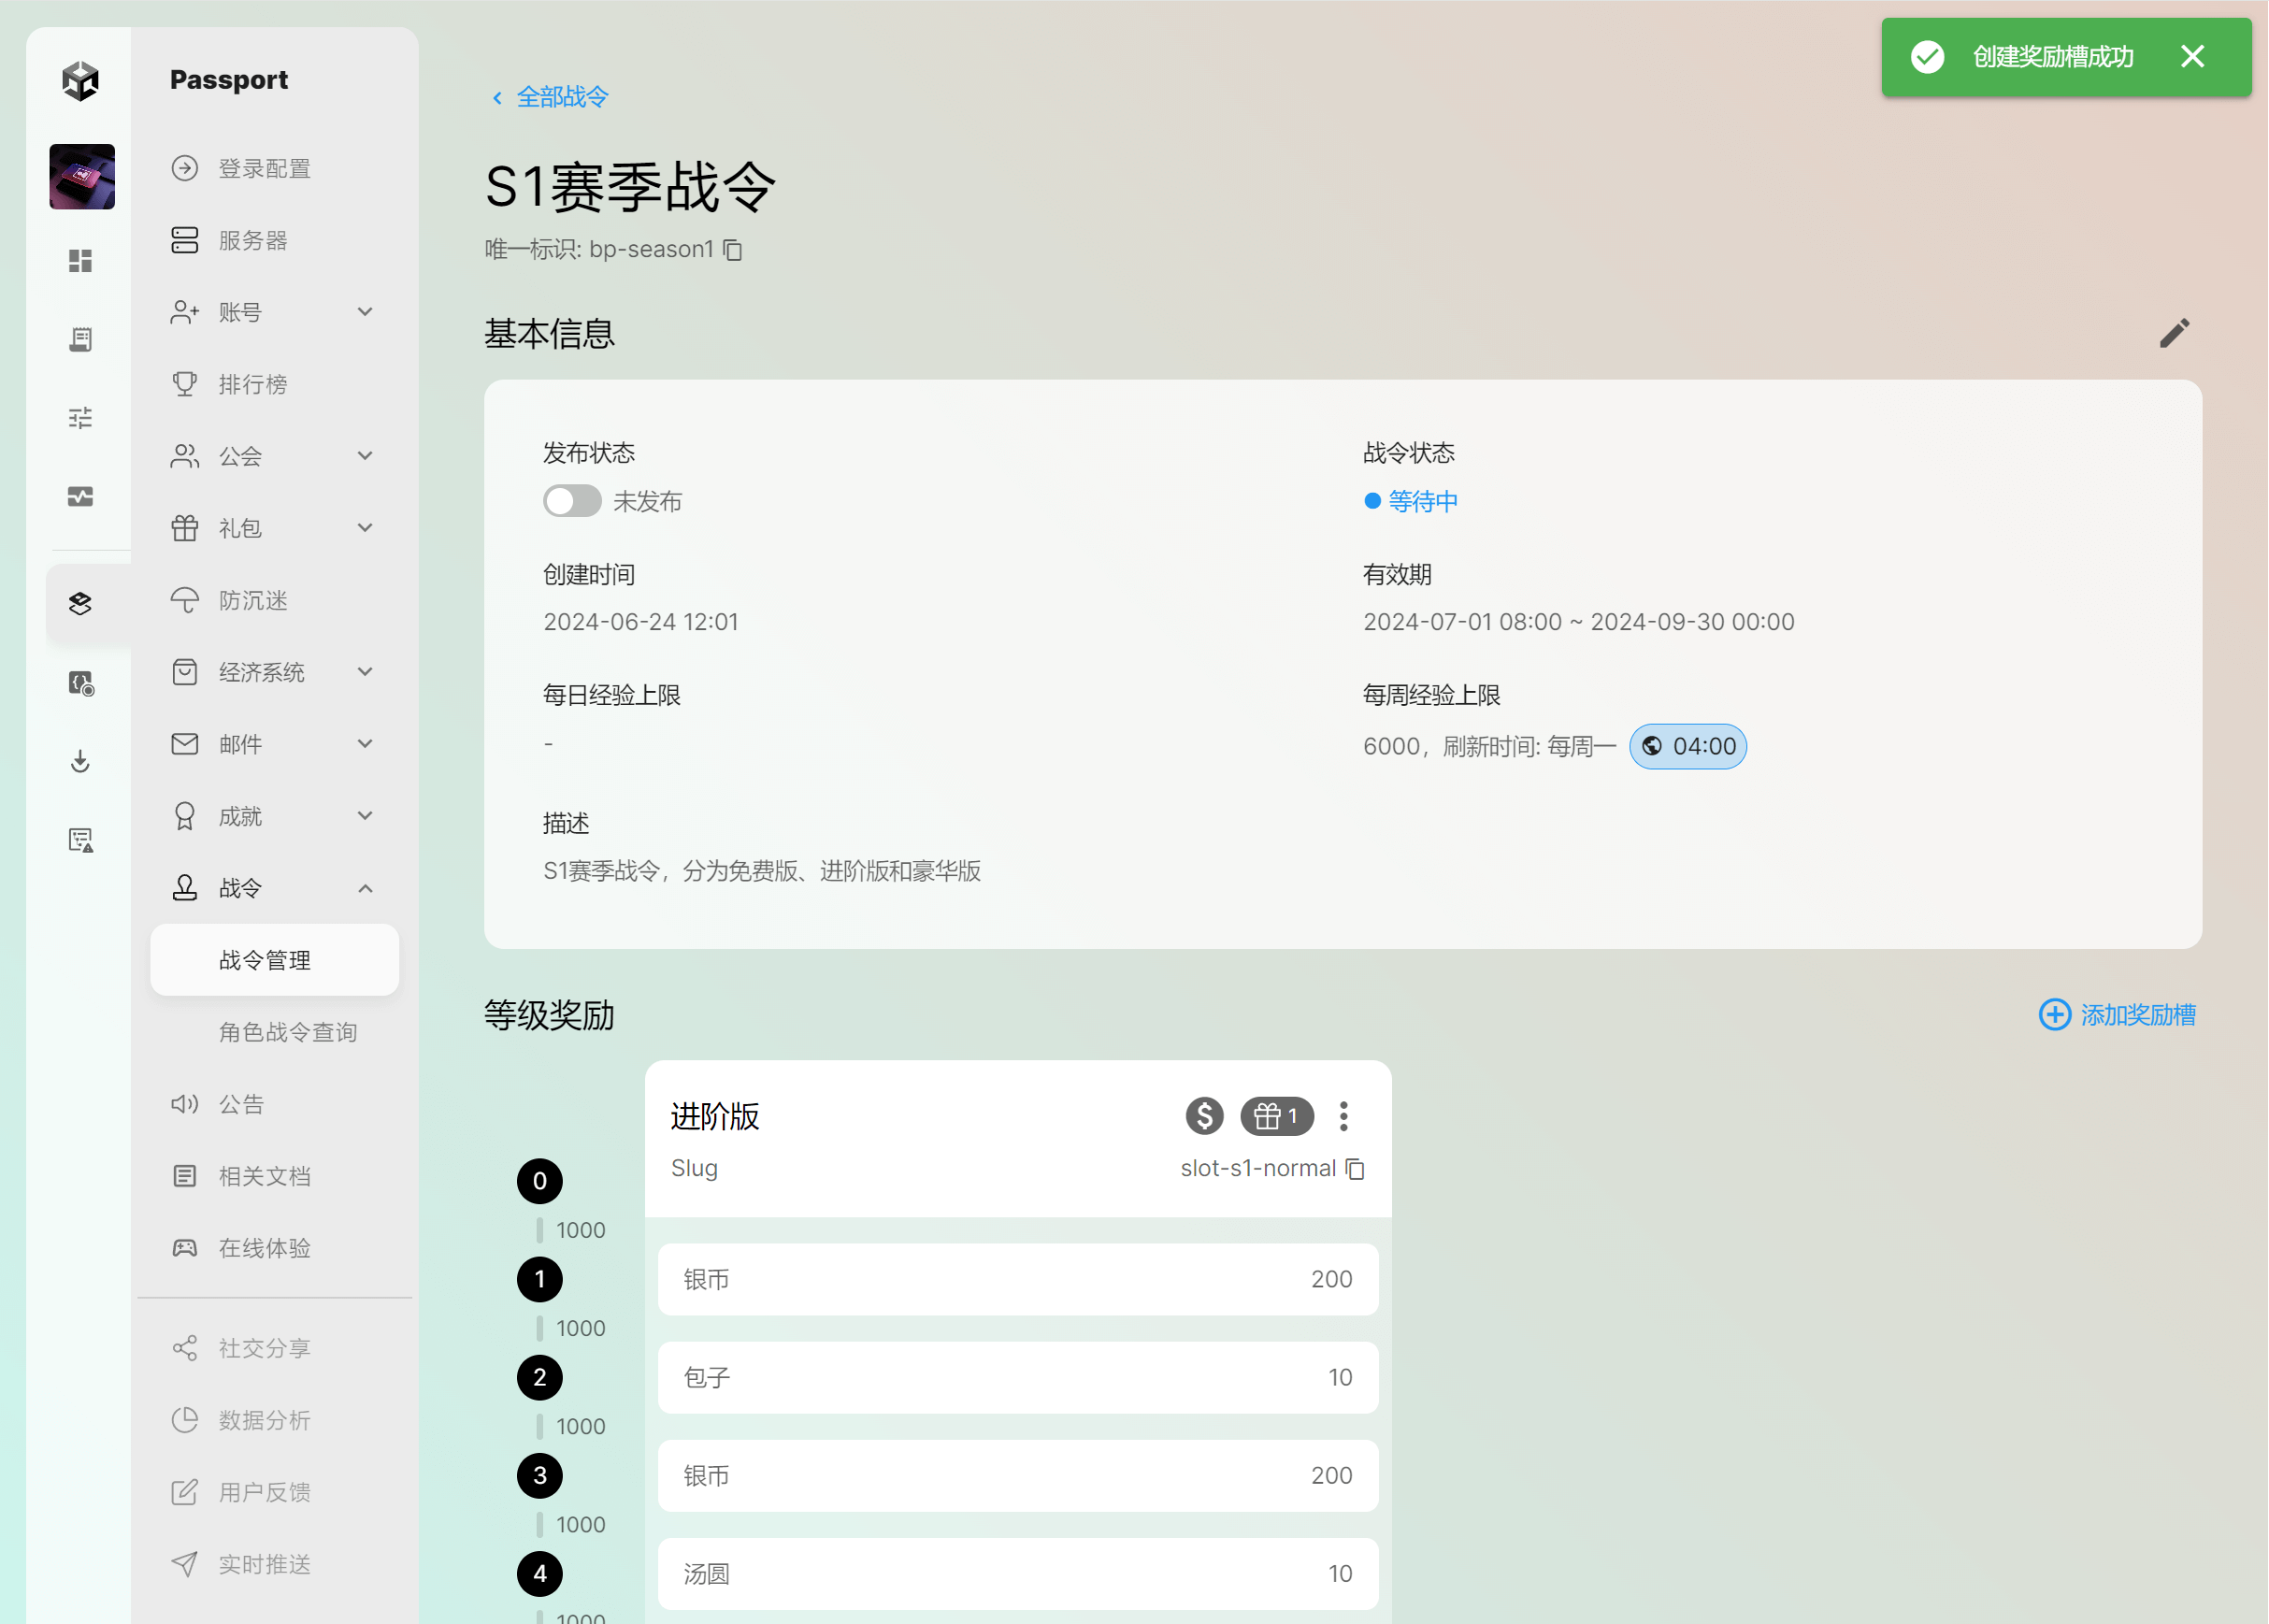Open the three-dot menu on 进阶版 card
This screenshot has height=1624, width=2269.
pyautogui.click(x=1343, y=1116)
